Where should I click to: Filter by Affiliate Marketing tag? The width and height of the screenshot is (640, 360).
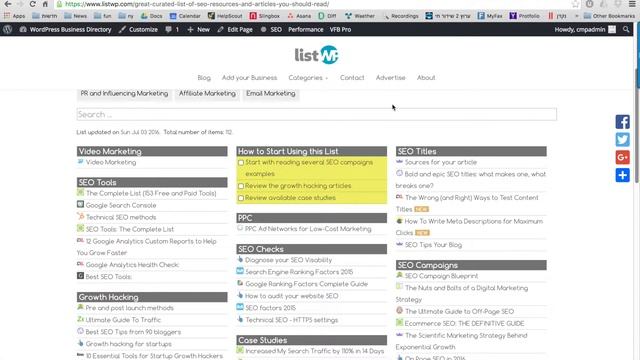pyautogui.click(x=207, y=94)
